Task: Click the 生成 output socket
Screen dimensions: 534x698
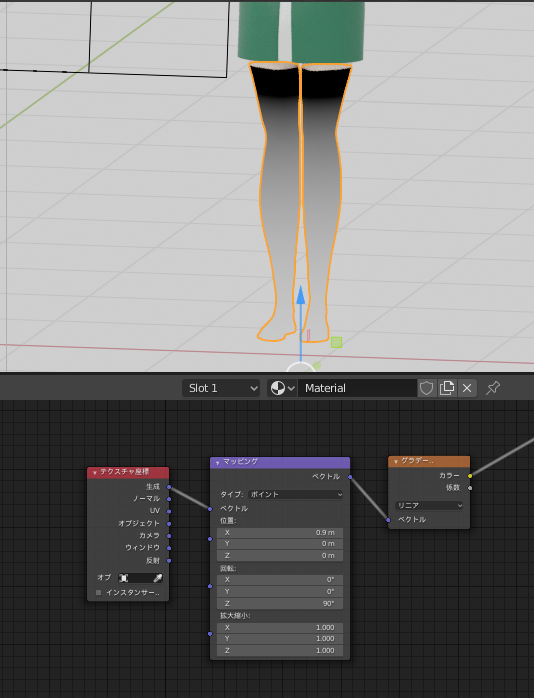Action: pyautogui.click(x=169, y=487)
